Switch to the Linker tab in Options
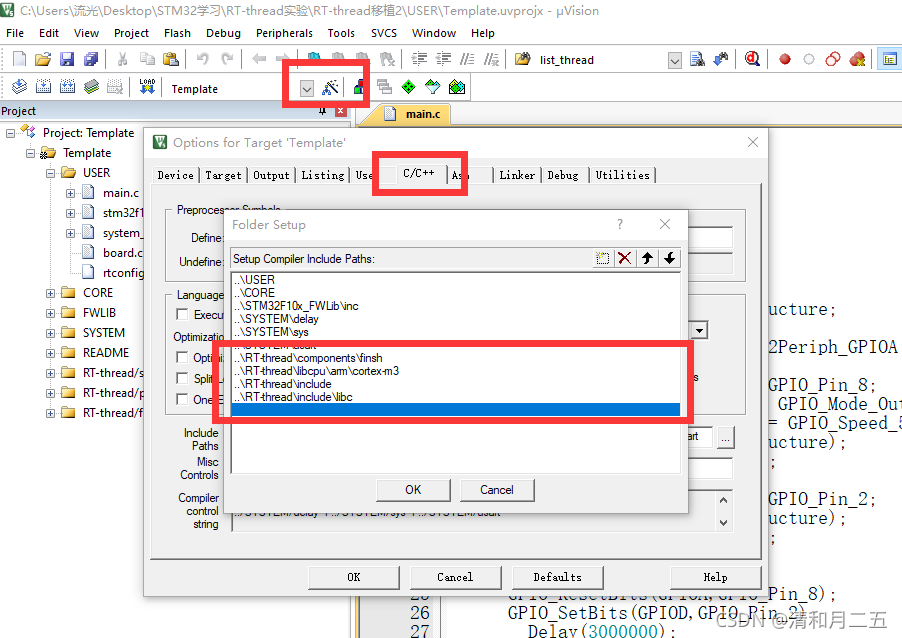The image size is (902, 638). pyautogui.click(x=517, y=175)
